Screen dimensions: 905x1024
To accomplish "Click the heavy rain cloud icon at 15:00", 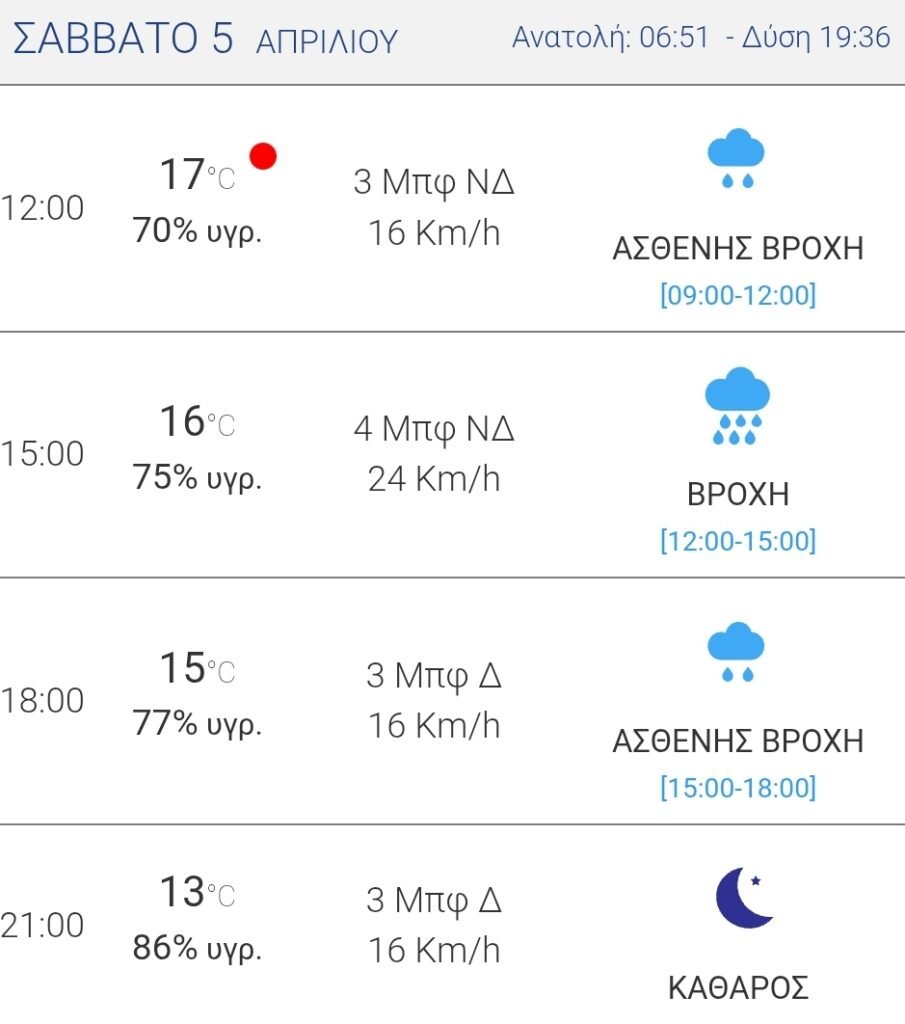I will (x=737, y=406).
